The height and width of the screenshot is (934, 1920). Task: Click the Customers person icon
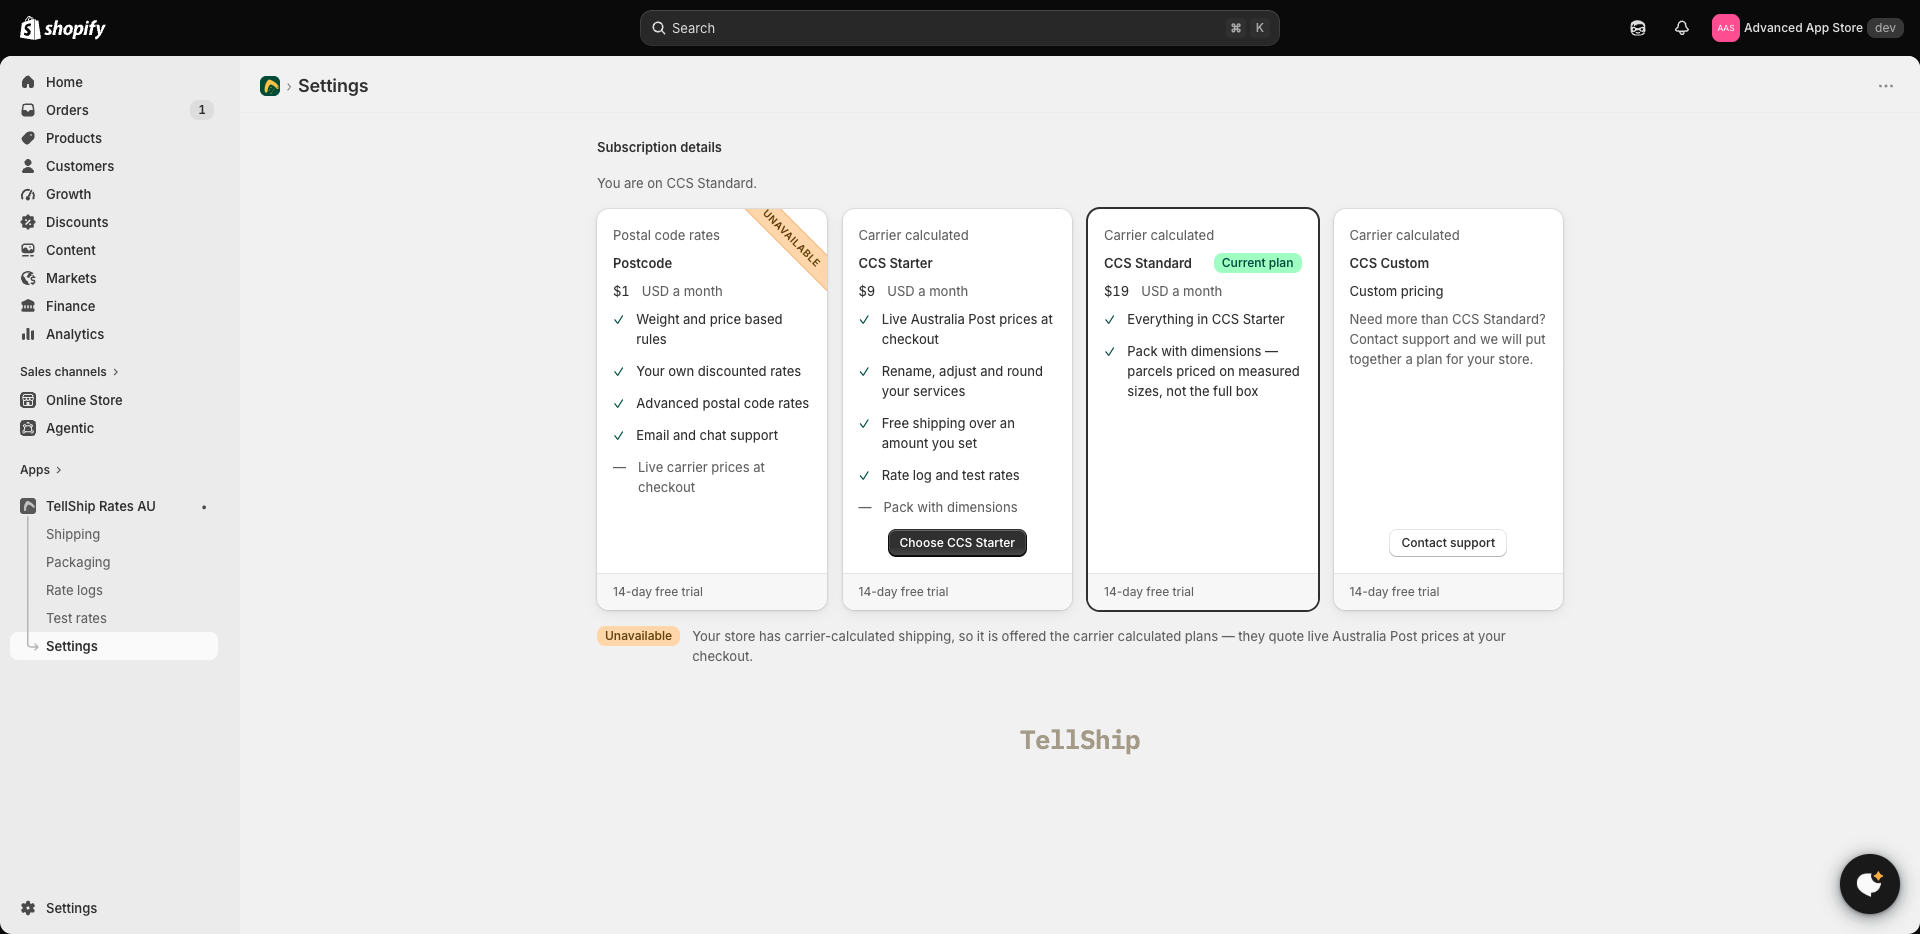pyautogui.click(x=28, y=166)
